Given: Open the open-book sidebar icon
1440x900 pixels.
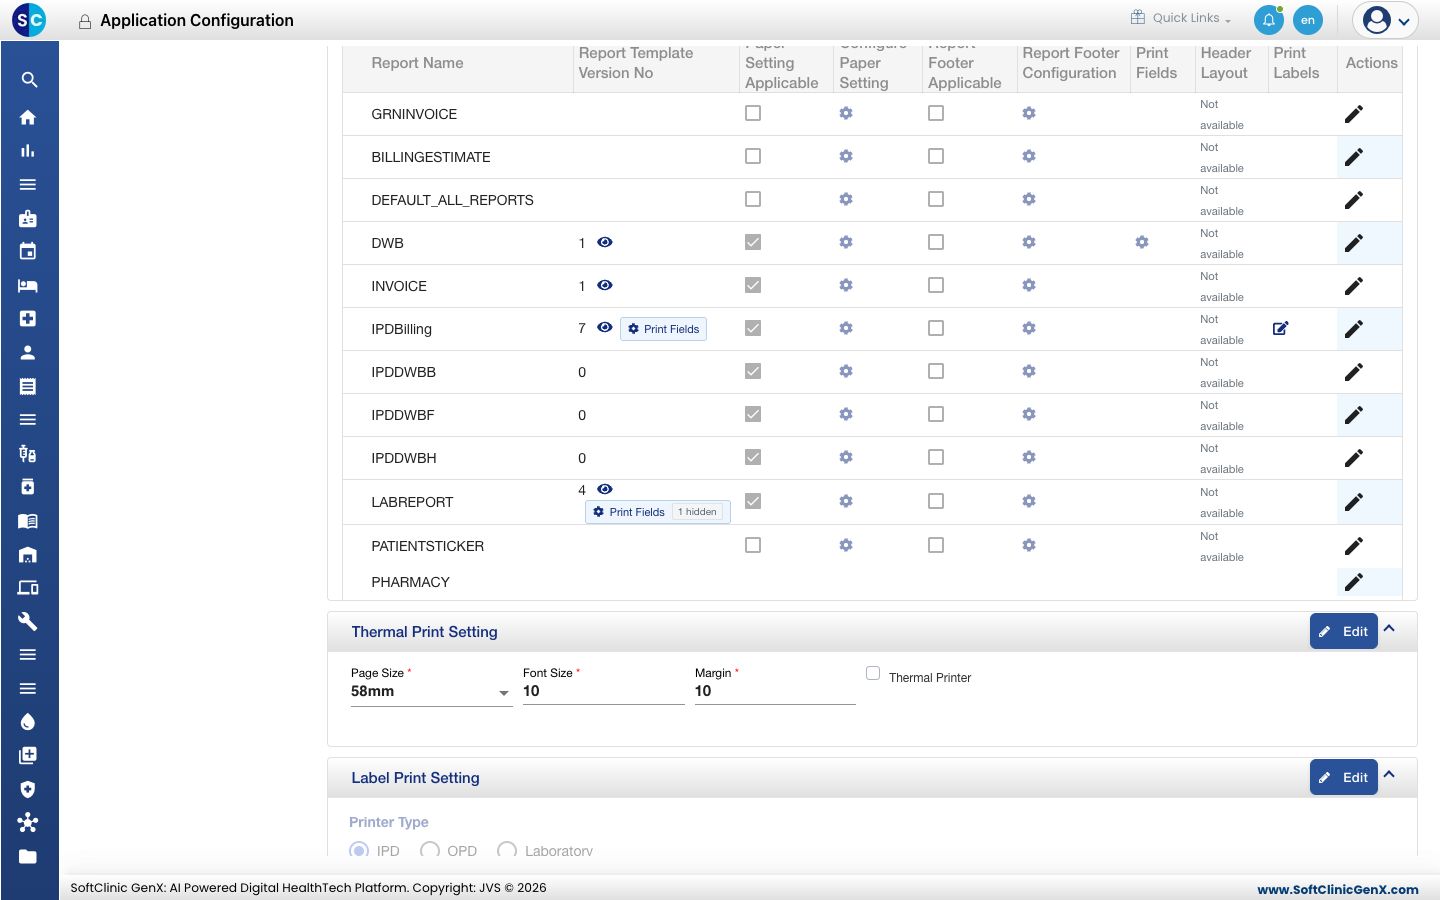Looking at the screenshot, I should click(x=28, y=520).
